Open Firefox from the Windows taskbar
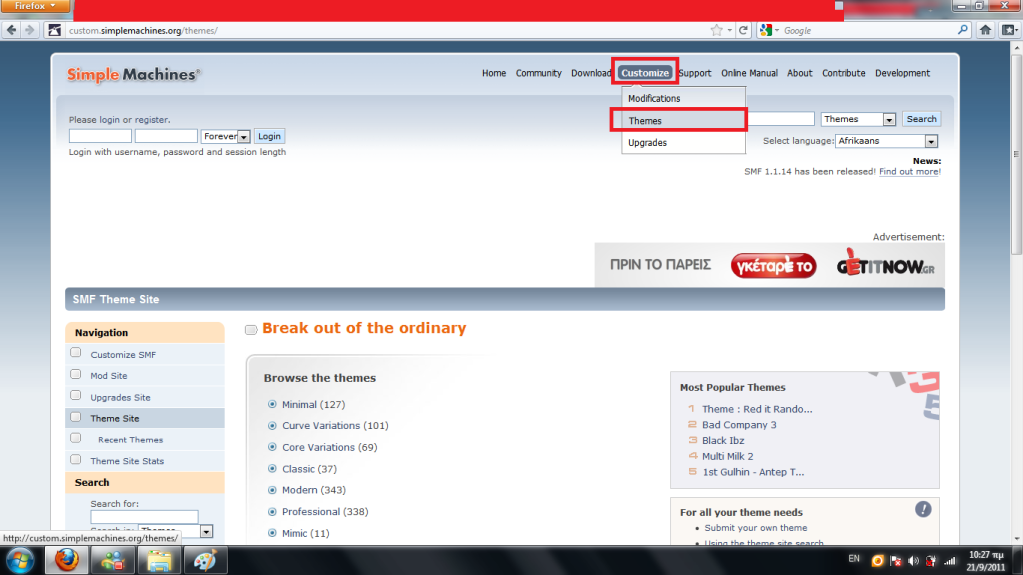This screenshot has height=575, width=1023. [x=67, y=560]
